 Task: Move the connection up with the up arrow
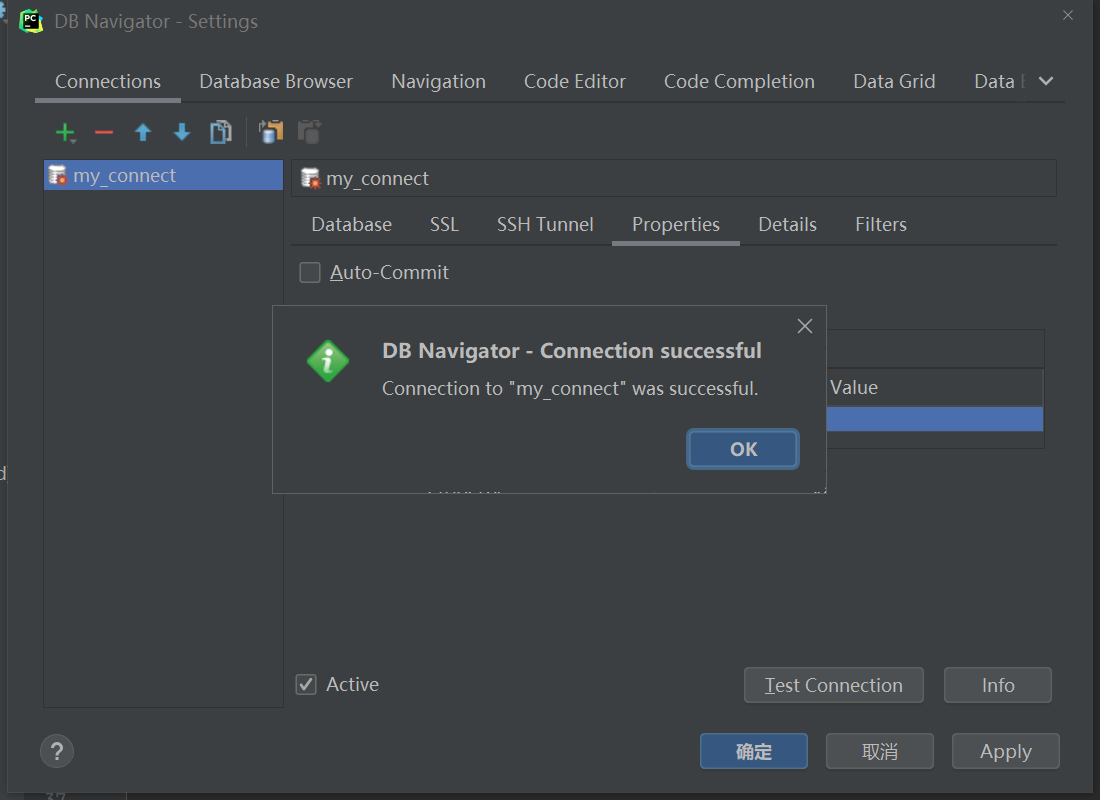pyautogui.click(x=143, y=132)
